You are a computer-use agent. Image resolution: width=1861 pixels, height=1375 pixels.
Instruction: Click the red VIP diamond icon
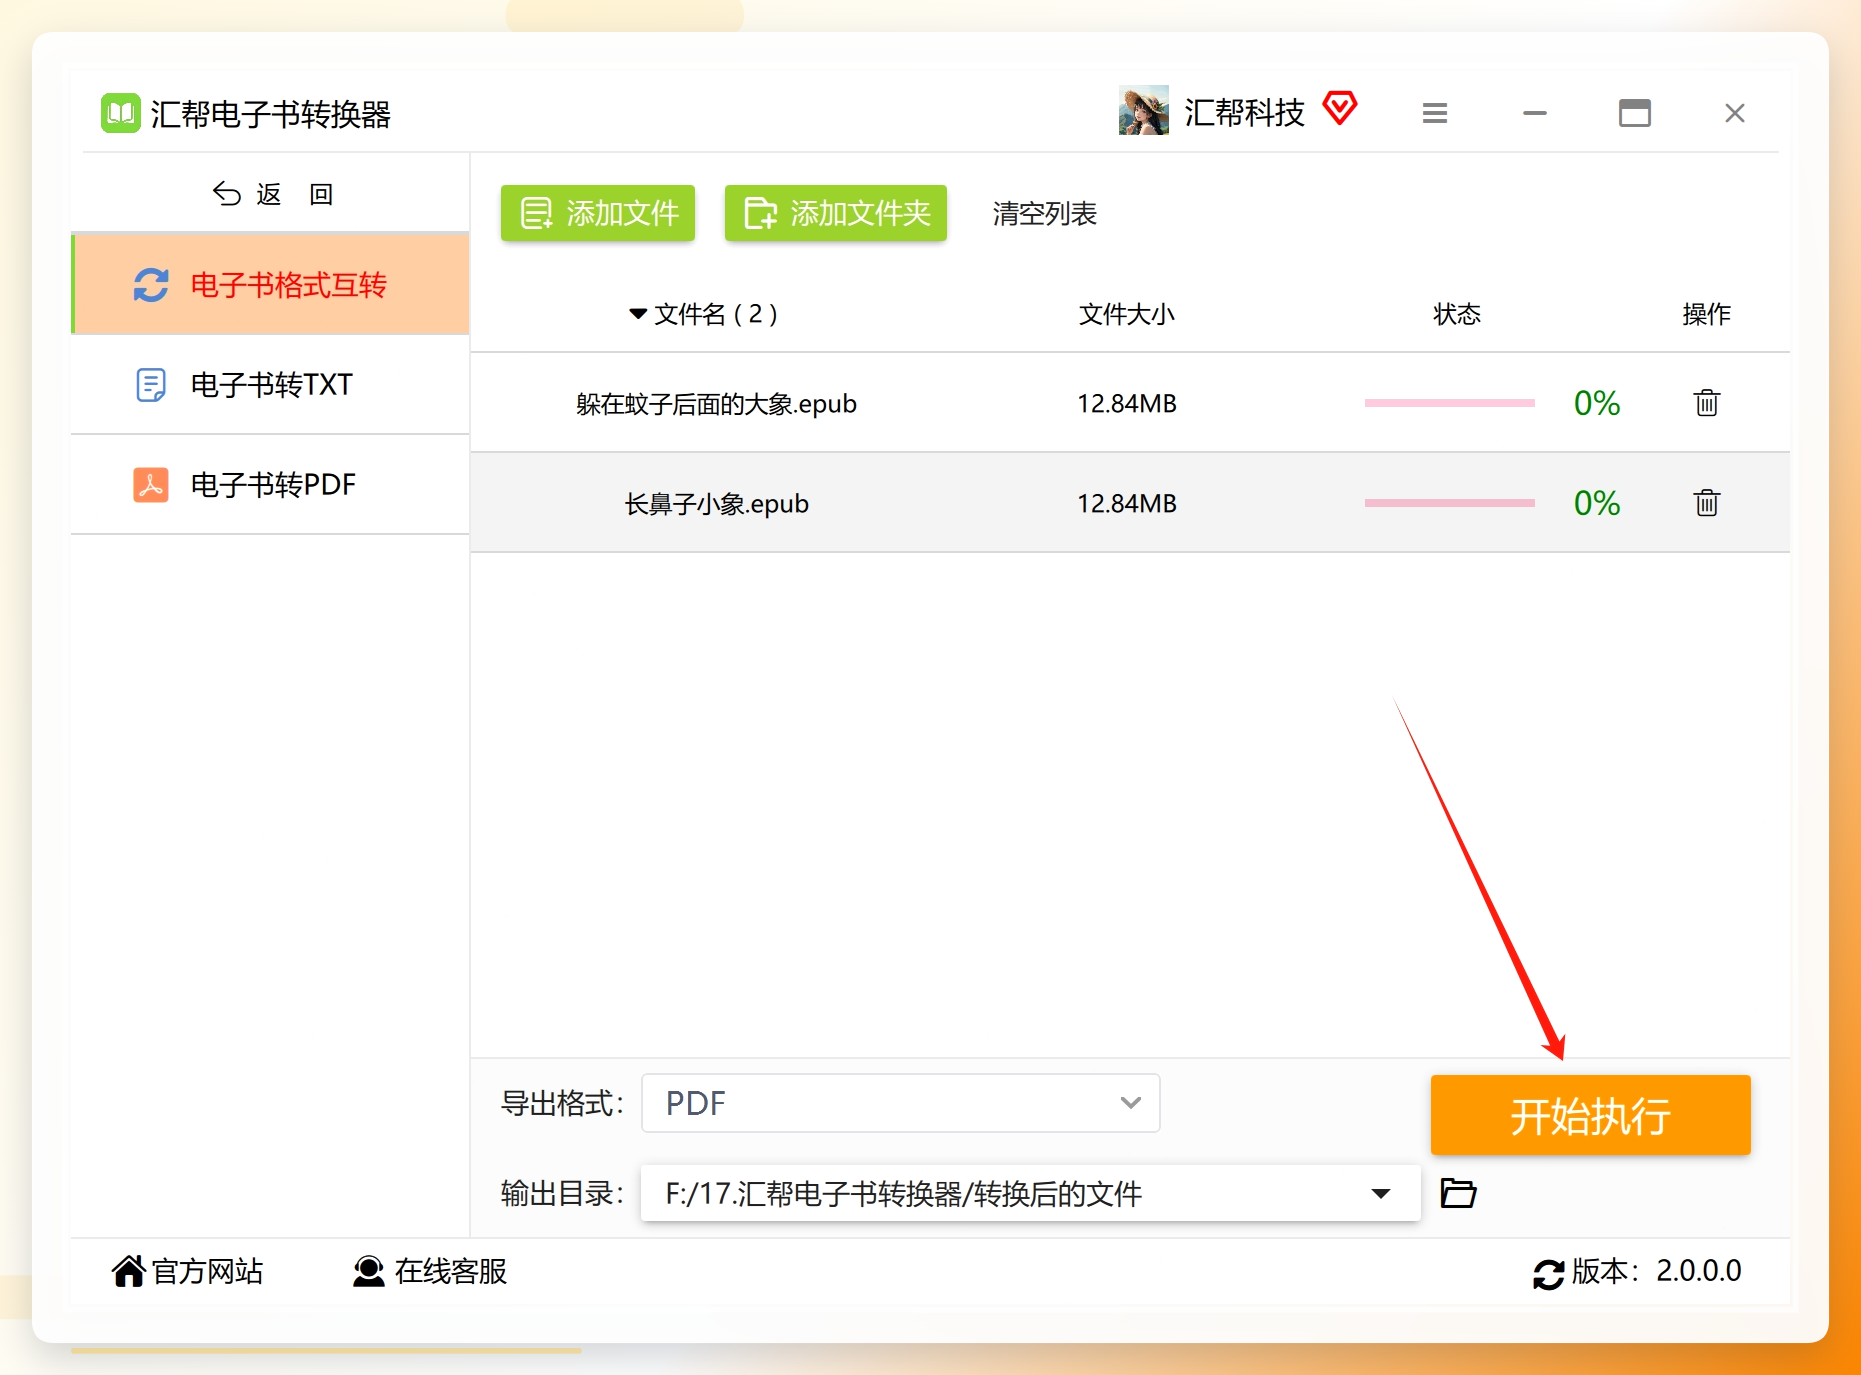click(1340, 108)
